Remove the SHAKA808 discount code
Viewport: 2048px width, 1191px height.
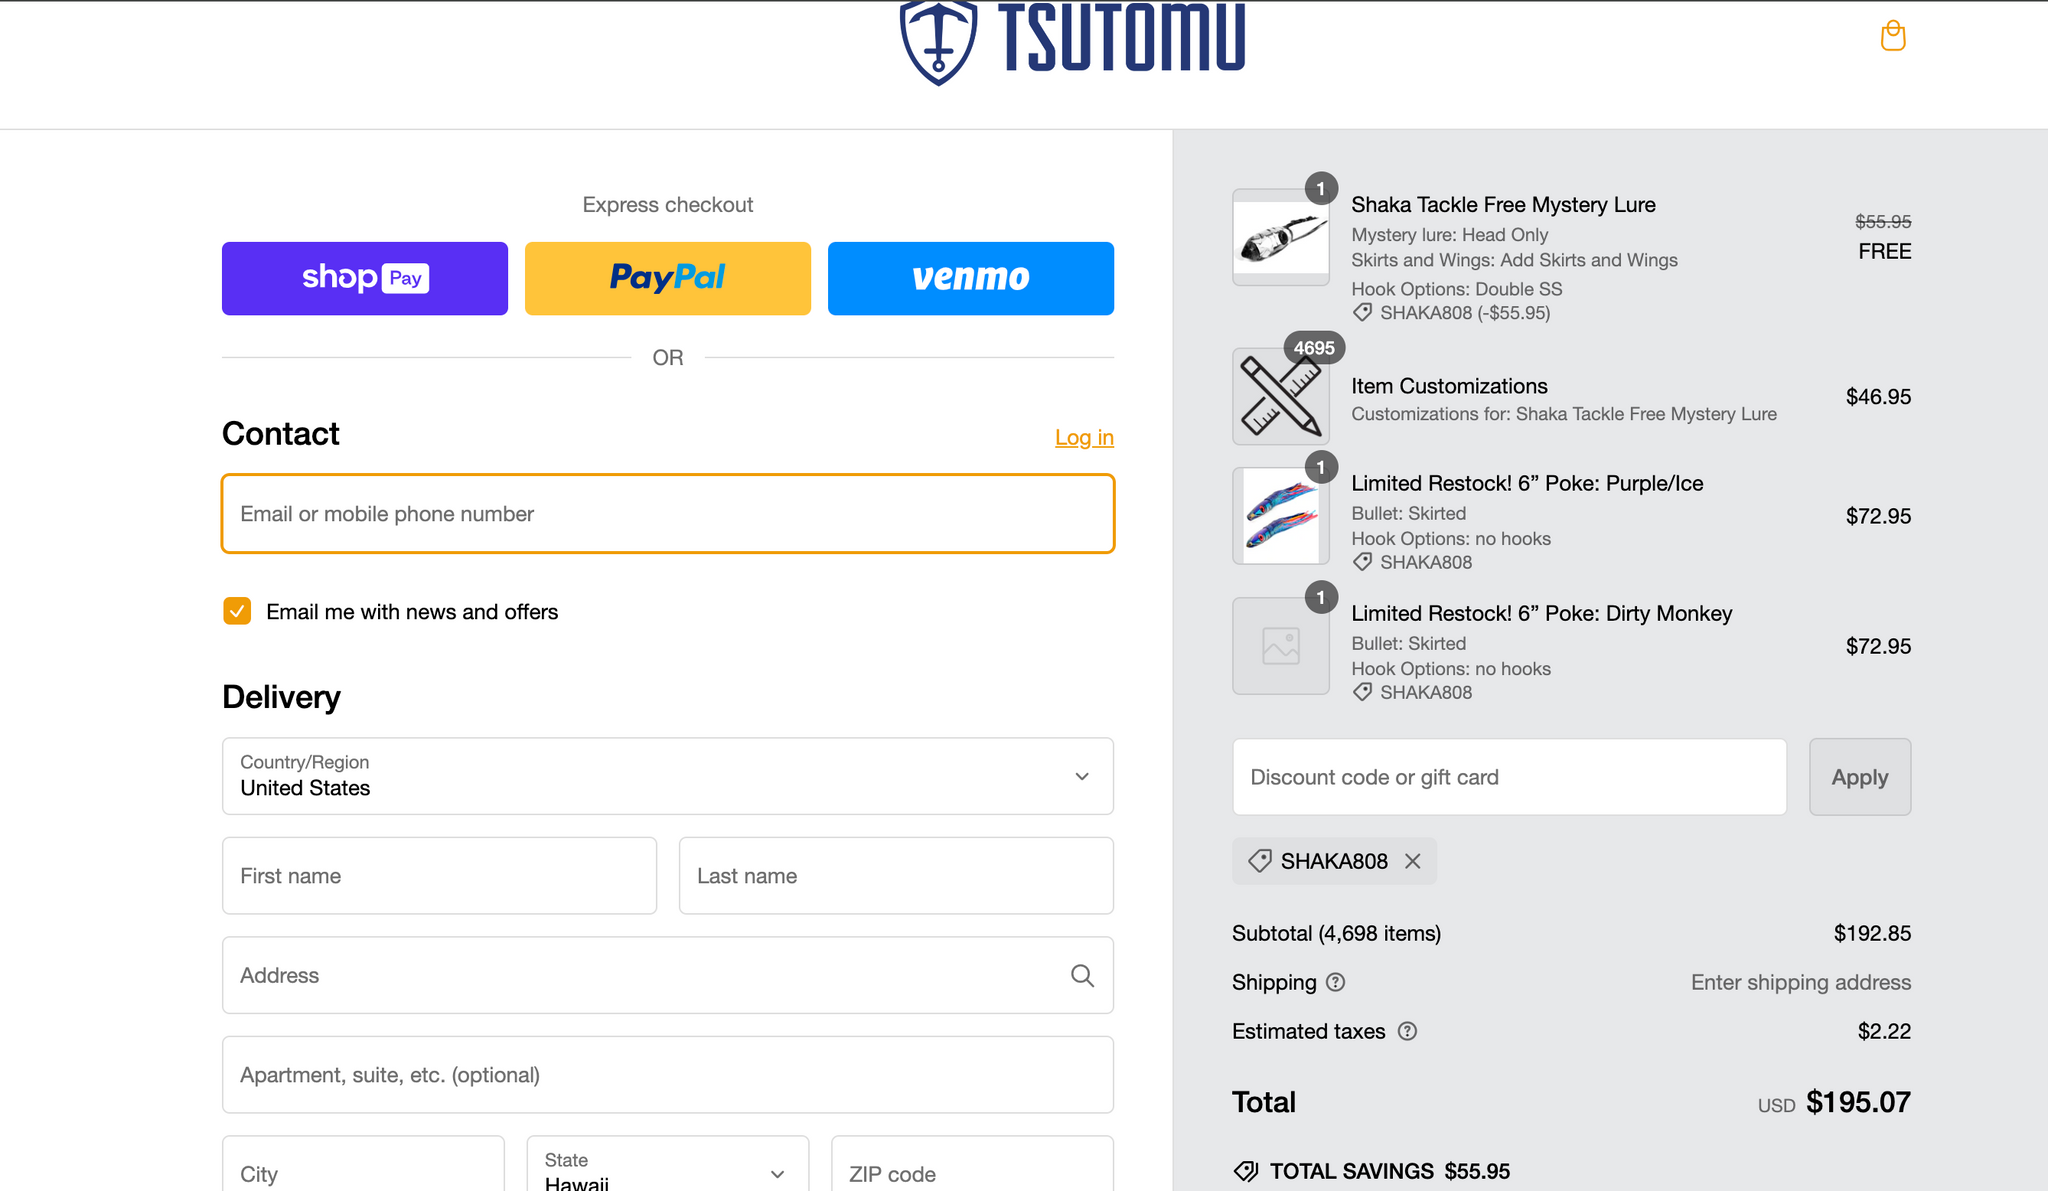[1412, 861]
